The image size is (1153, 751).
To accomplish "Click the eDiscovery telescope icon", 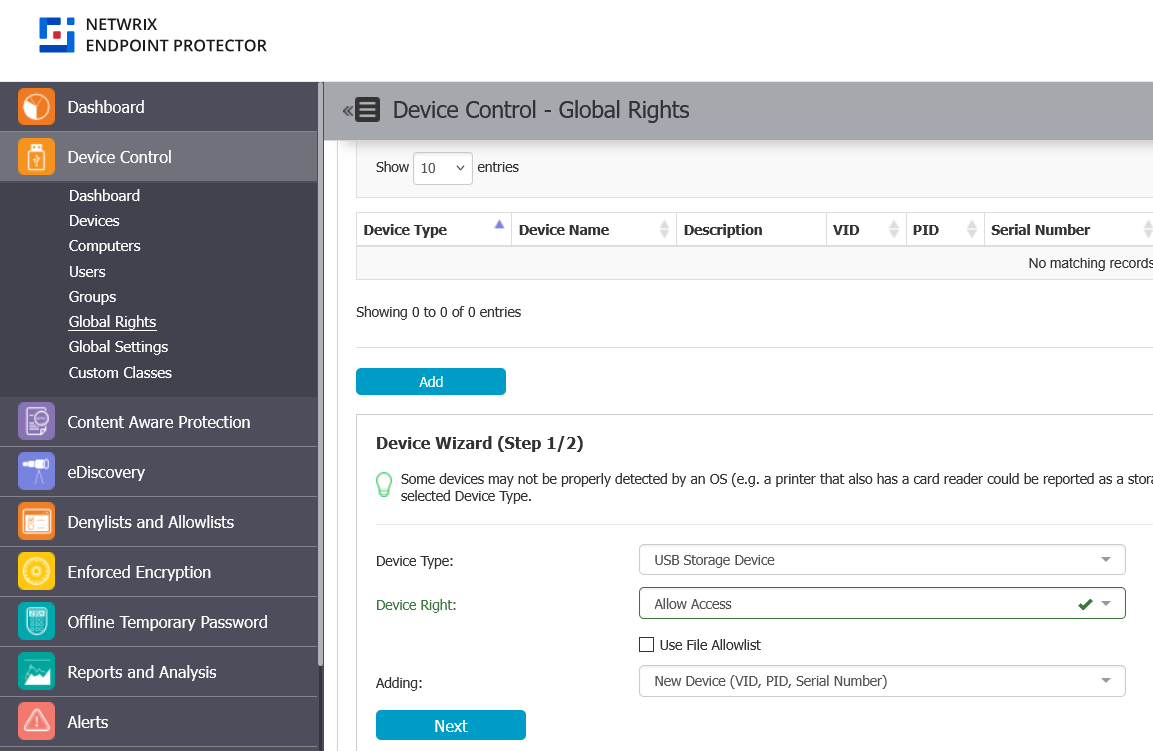I will coord(36,471).
